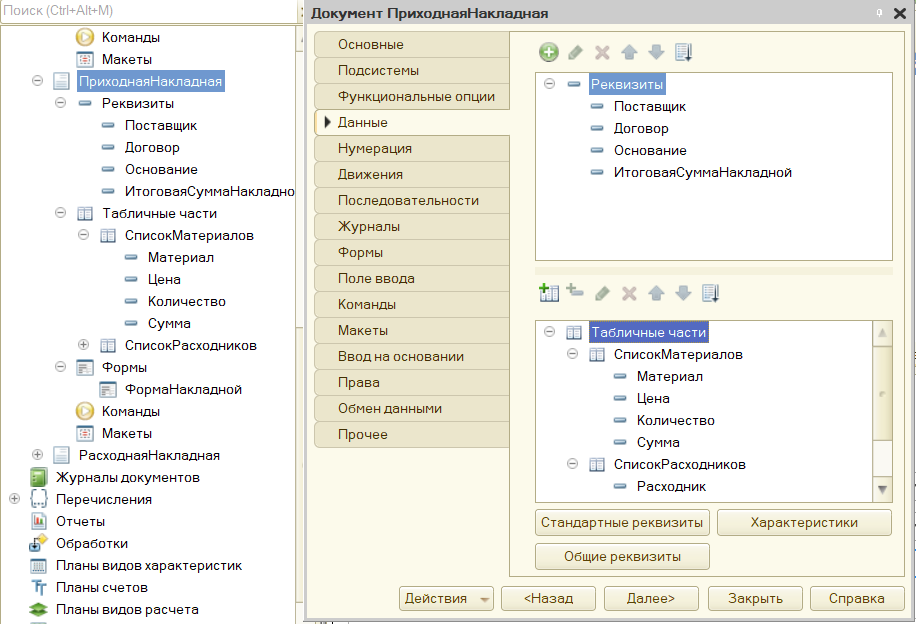This screenshot has height=624, width=916.
Task: Open the Функциональные опции tab
Action: 412,96
